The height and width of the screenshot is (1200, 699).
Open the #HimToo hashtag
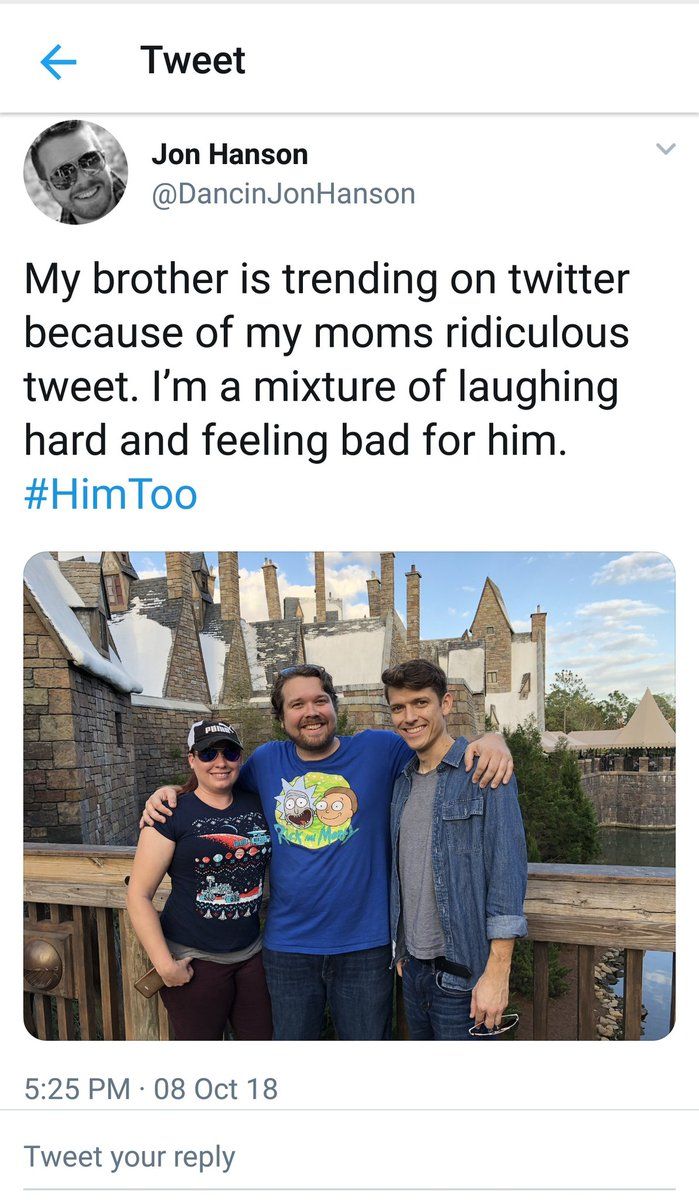pos(110,494)
